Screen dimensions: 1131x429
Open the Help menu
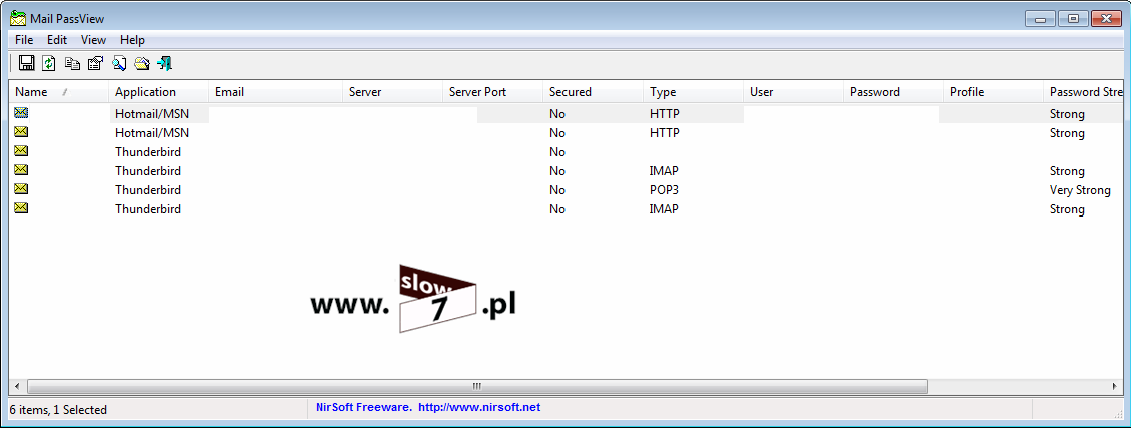tap(132, 40)
